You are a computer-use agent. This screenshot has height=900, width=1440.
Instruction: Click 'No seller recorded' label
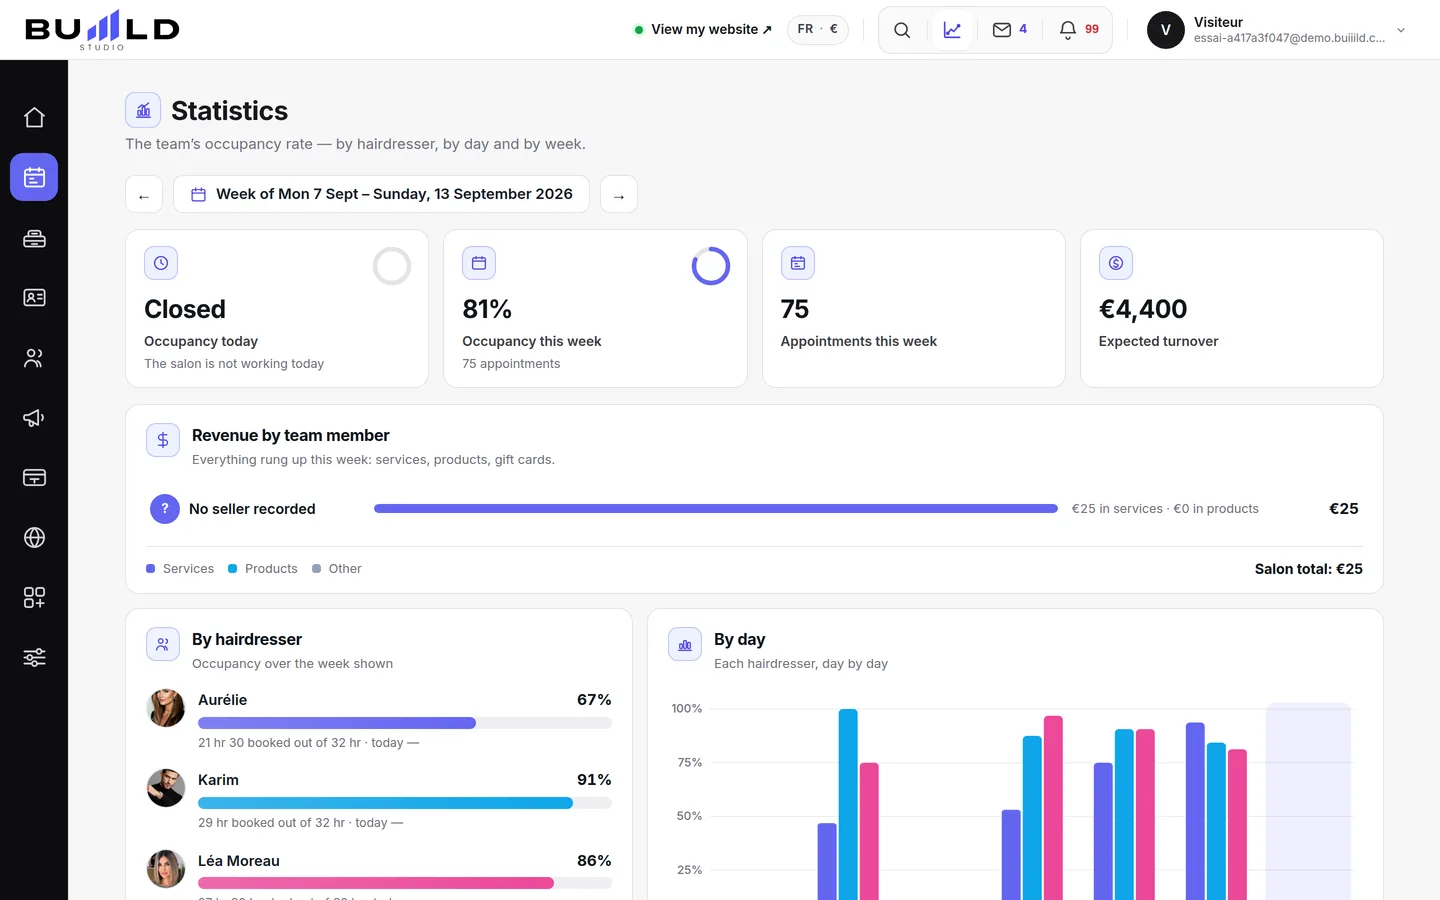pos(252,509)
